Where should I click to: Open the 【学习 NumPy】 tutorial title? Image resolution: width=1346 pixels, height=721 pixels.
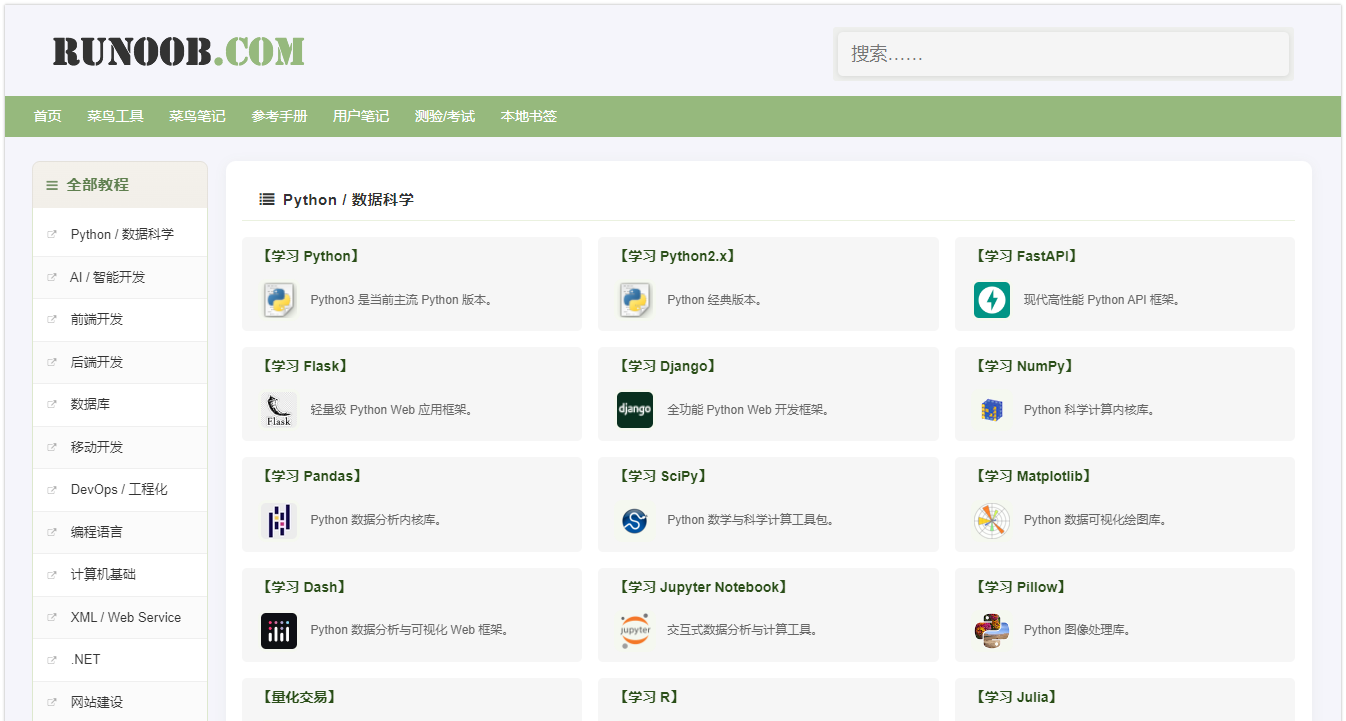pos(1026,366)
